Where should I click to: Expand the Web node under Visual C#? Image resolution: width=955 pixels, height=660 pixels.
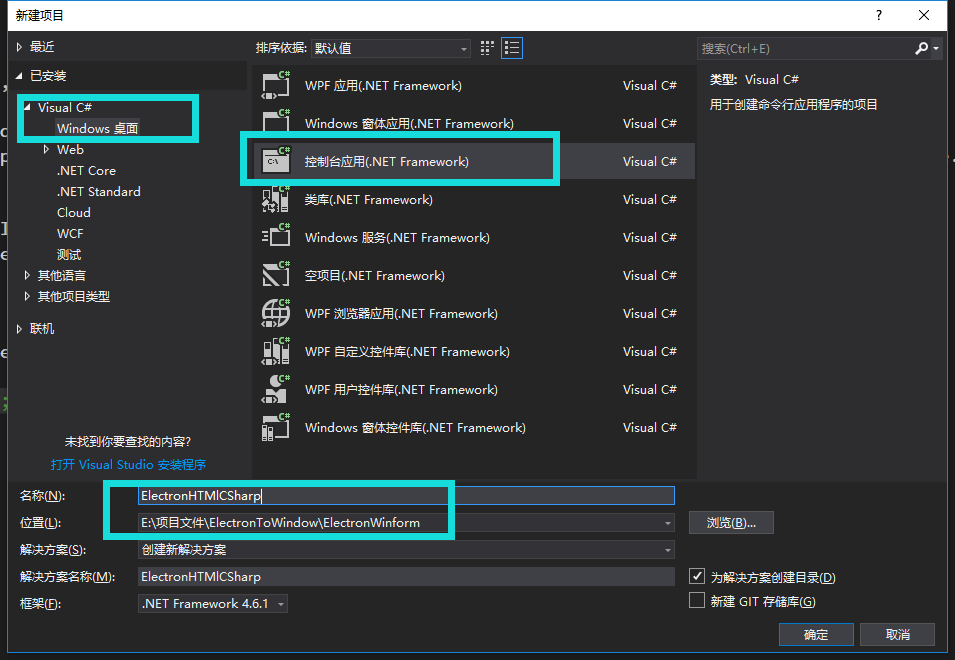tap(45, 149)
